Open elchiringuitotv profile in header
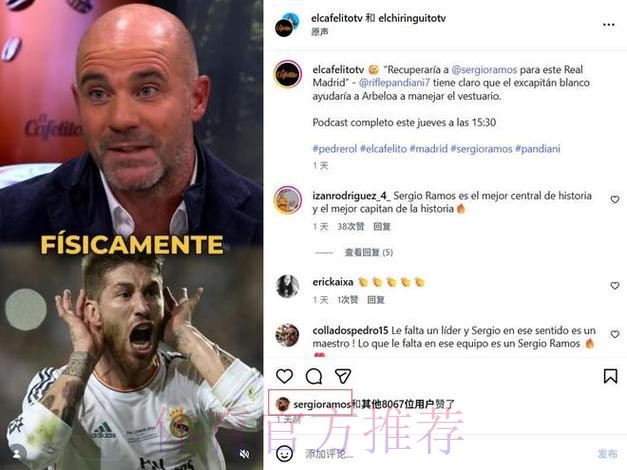 tap(411, 18)
